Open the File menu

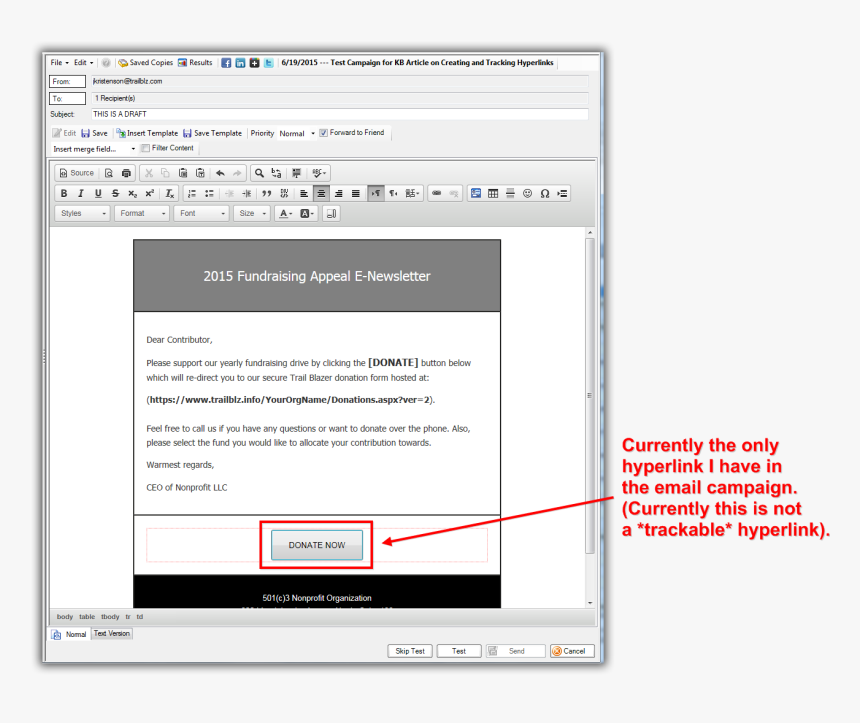pyautogui.click(x=59, y=62)
